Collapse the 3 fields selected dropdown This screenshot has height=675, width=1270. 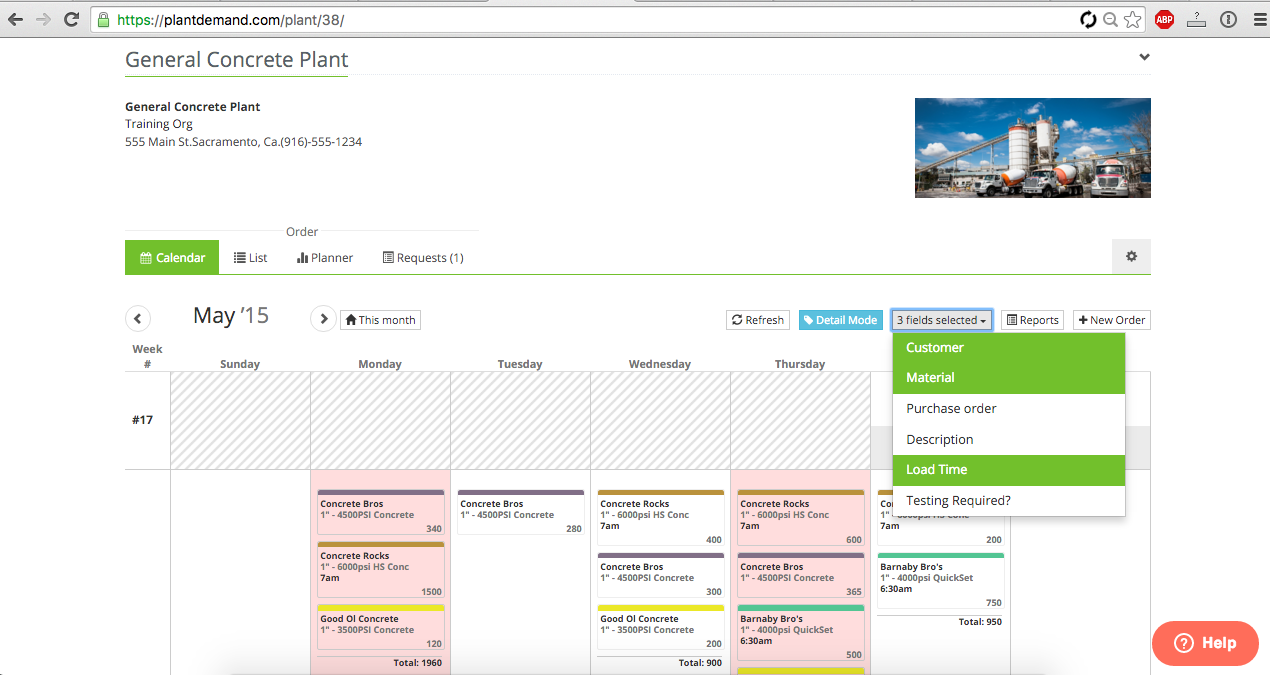click(x=941, y=320)
